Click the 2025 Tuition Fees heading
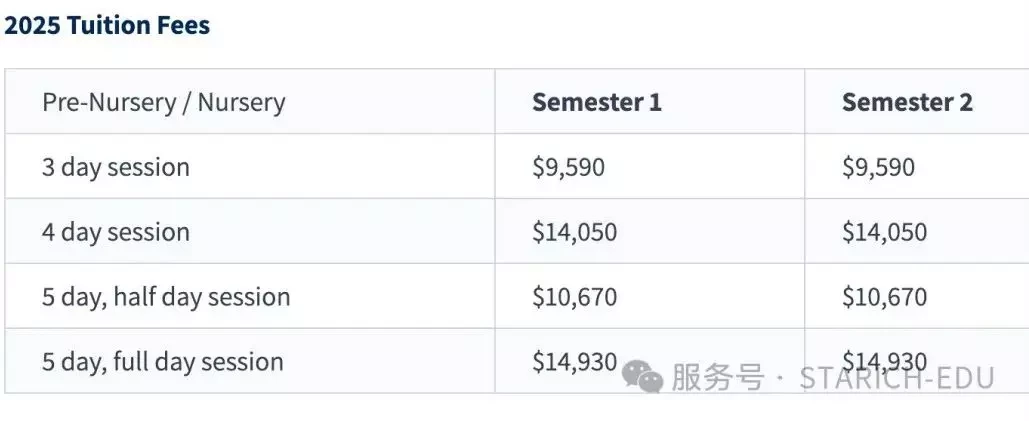Image resolution: width=1029 pixels, height=421 pixels. tap(107, 26)
